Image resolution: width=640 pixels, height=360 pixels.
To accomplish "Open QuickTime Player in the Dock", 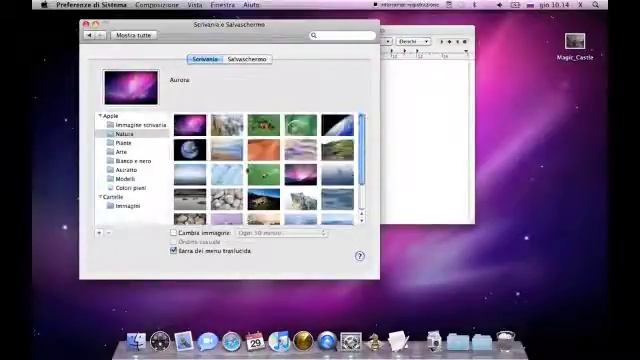I will (x=327, y=341).
